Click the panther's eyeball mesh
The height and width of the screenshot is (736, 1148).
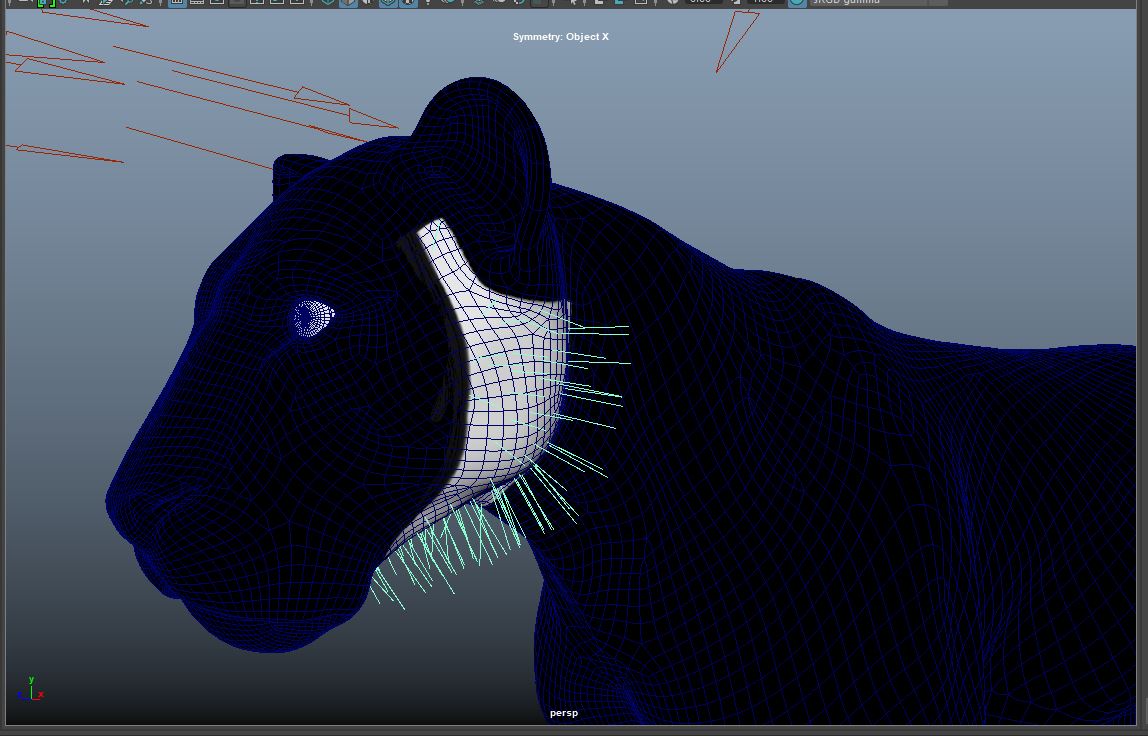pyautogui.click(x=312, y=317)
